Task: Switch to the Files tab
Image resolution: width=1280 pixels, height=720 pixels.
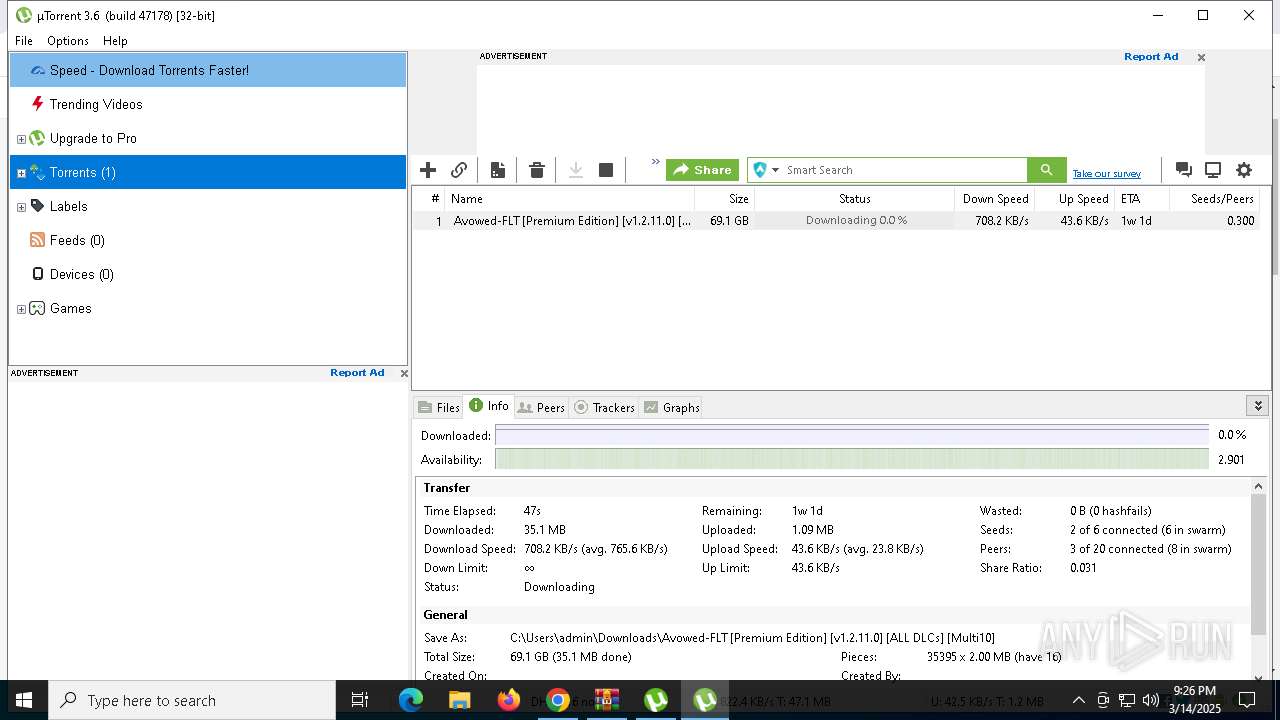Action: point(439,407)
